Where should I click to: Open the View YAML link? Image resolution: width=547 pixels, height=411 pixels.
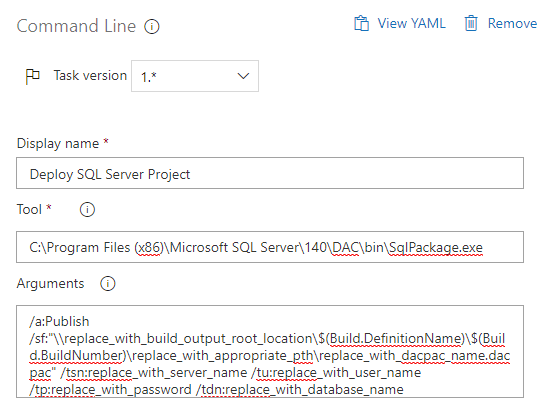pyautogui.click(x=411, y=23)
